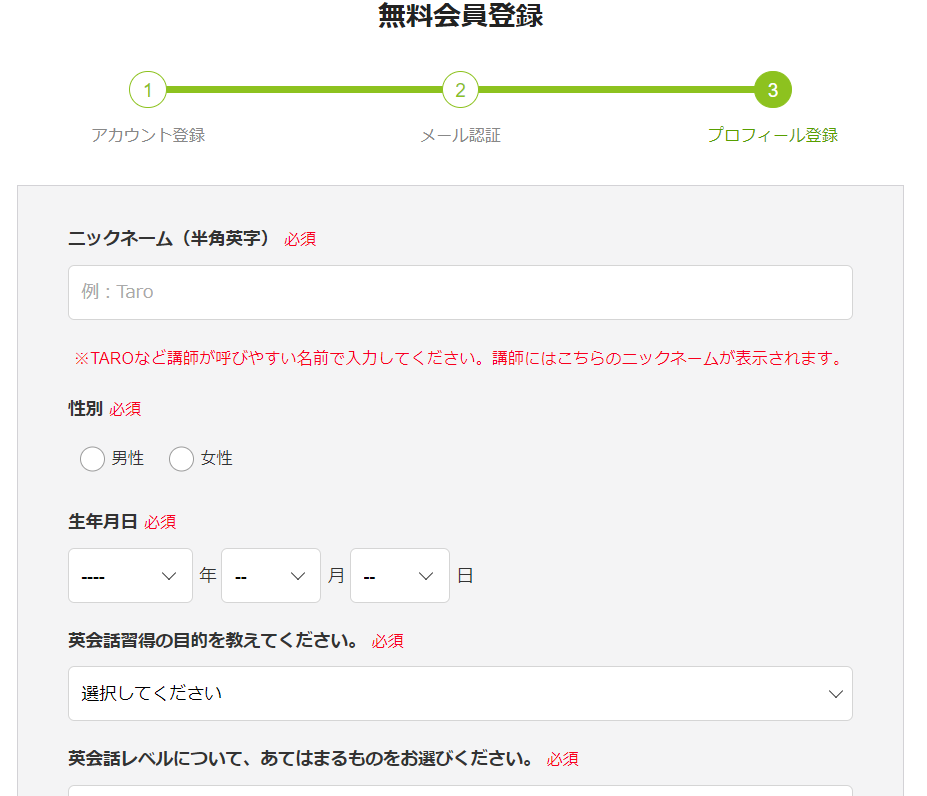This screenshot has width=927, height=796.
Task: Click the ニックネーム（半角英字） label
Action: [170, 238]
